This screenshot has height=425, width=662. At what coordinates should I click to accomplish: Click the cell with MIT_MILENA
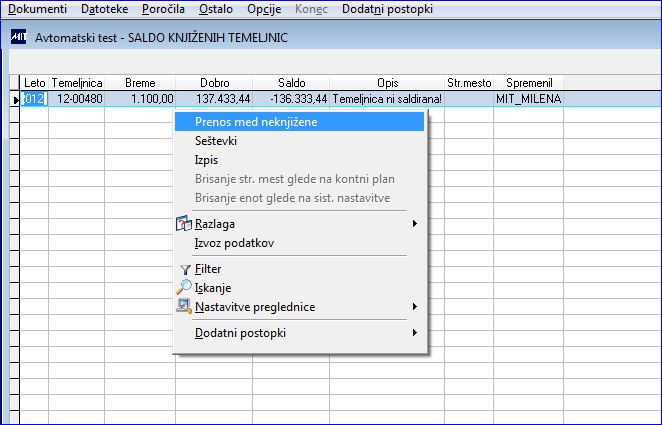528,99
